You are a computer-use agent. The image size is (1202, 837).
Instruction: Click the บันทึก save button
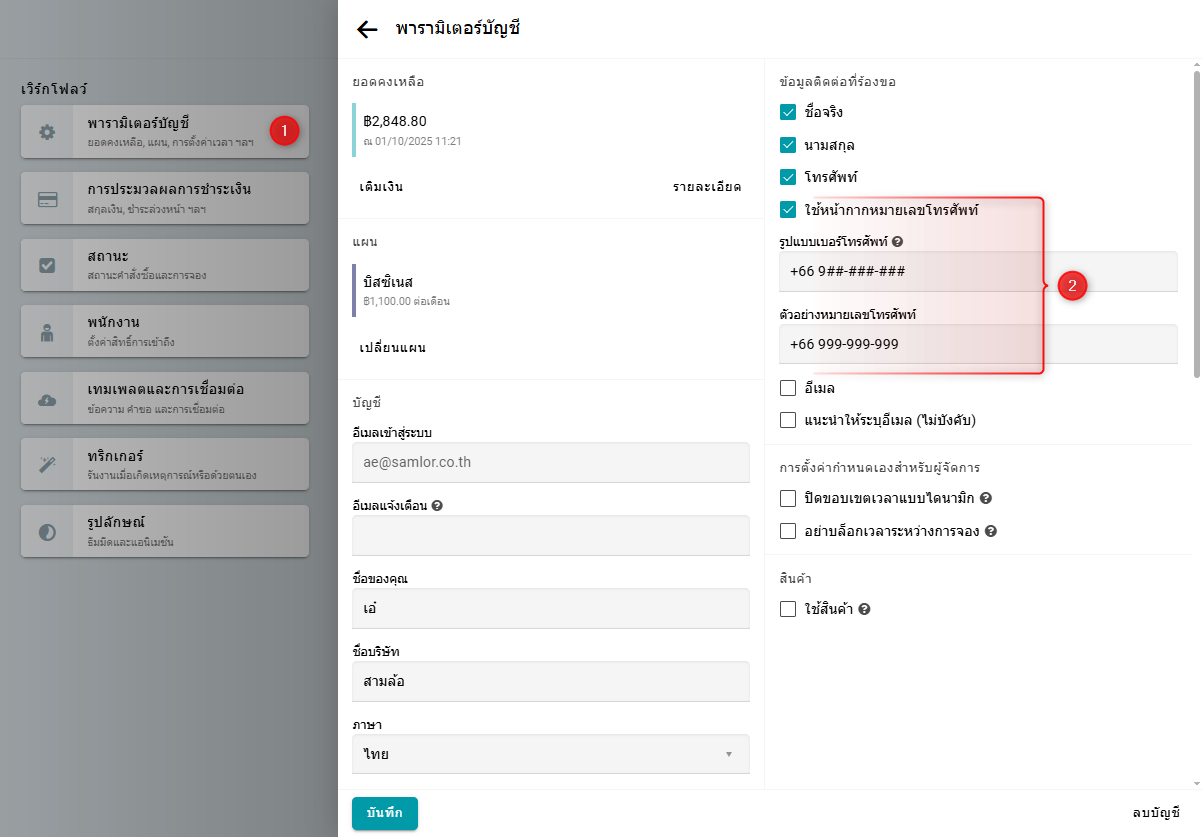[384, 813]
